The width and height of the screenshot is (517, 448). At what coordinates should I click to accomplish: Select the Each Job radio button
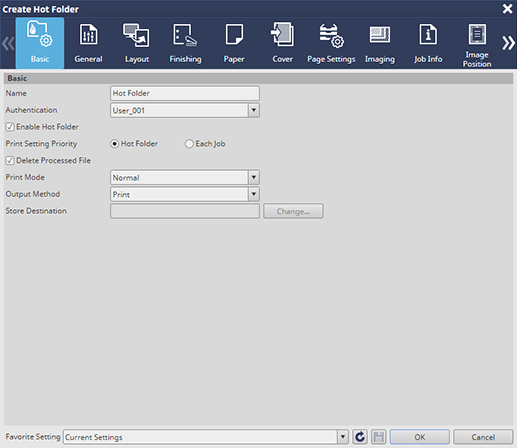pos(189,144)
